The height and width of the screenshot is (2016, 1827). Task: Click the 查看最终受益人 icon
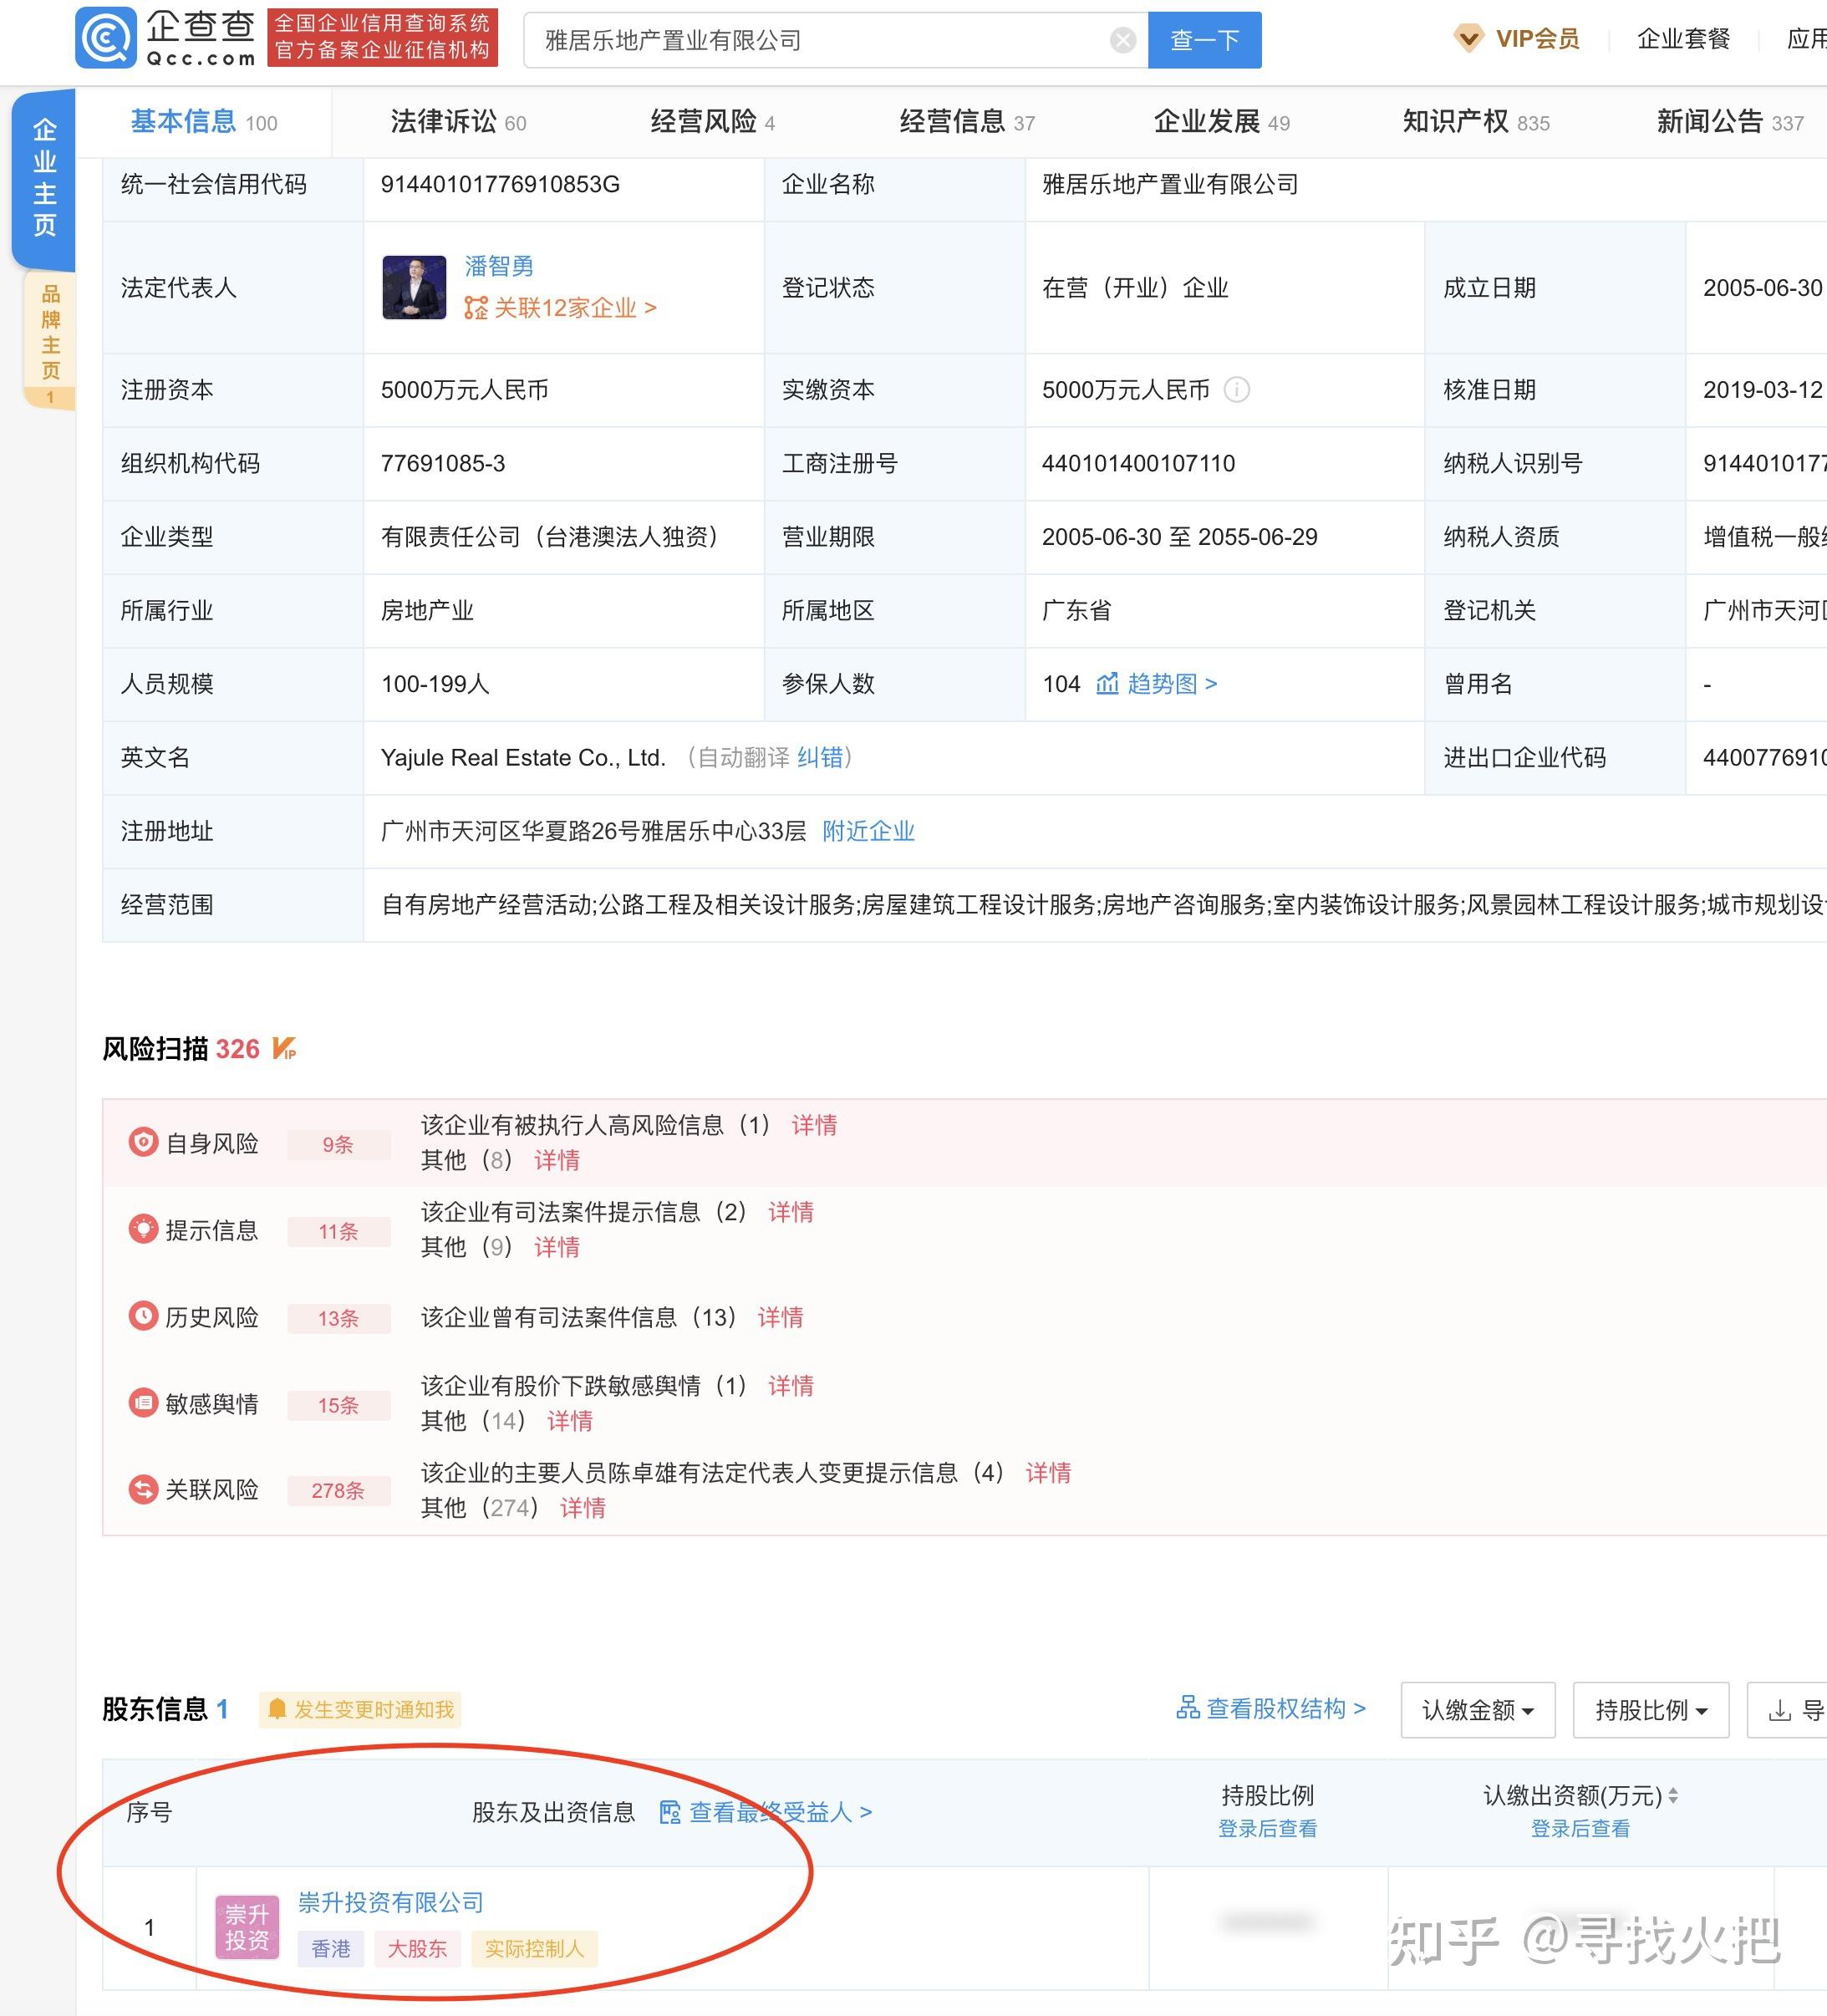670,1812
